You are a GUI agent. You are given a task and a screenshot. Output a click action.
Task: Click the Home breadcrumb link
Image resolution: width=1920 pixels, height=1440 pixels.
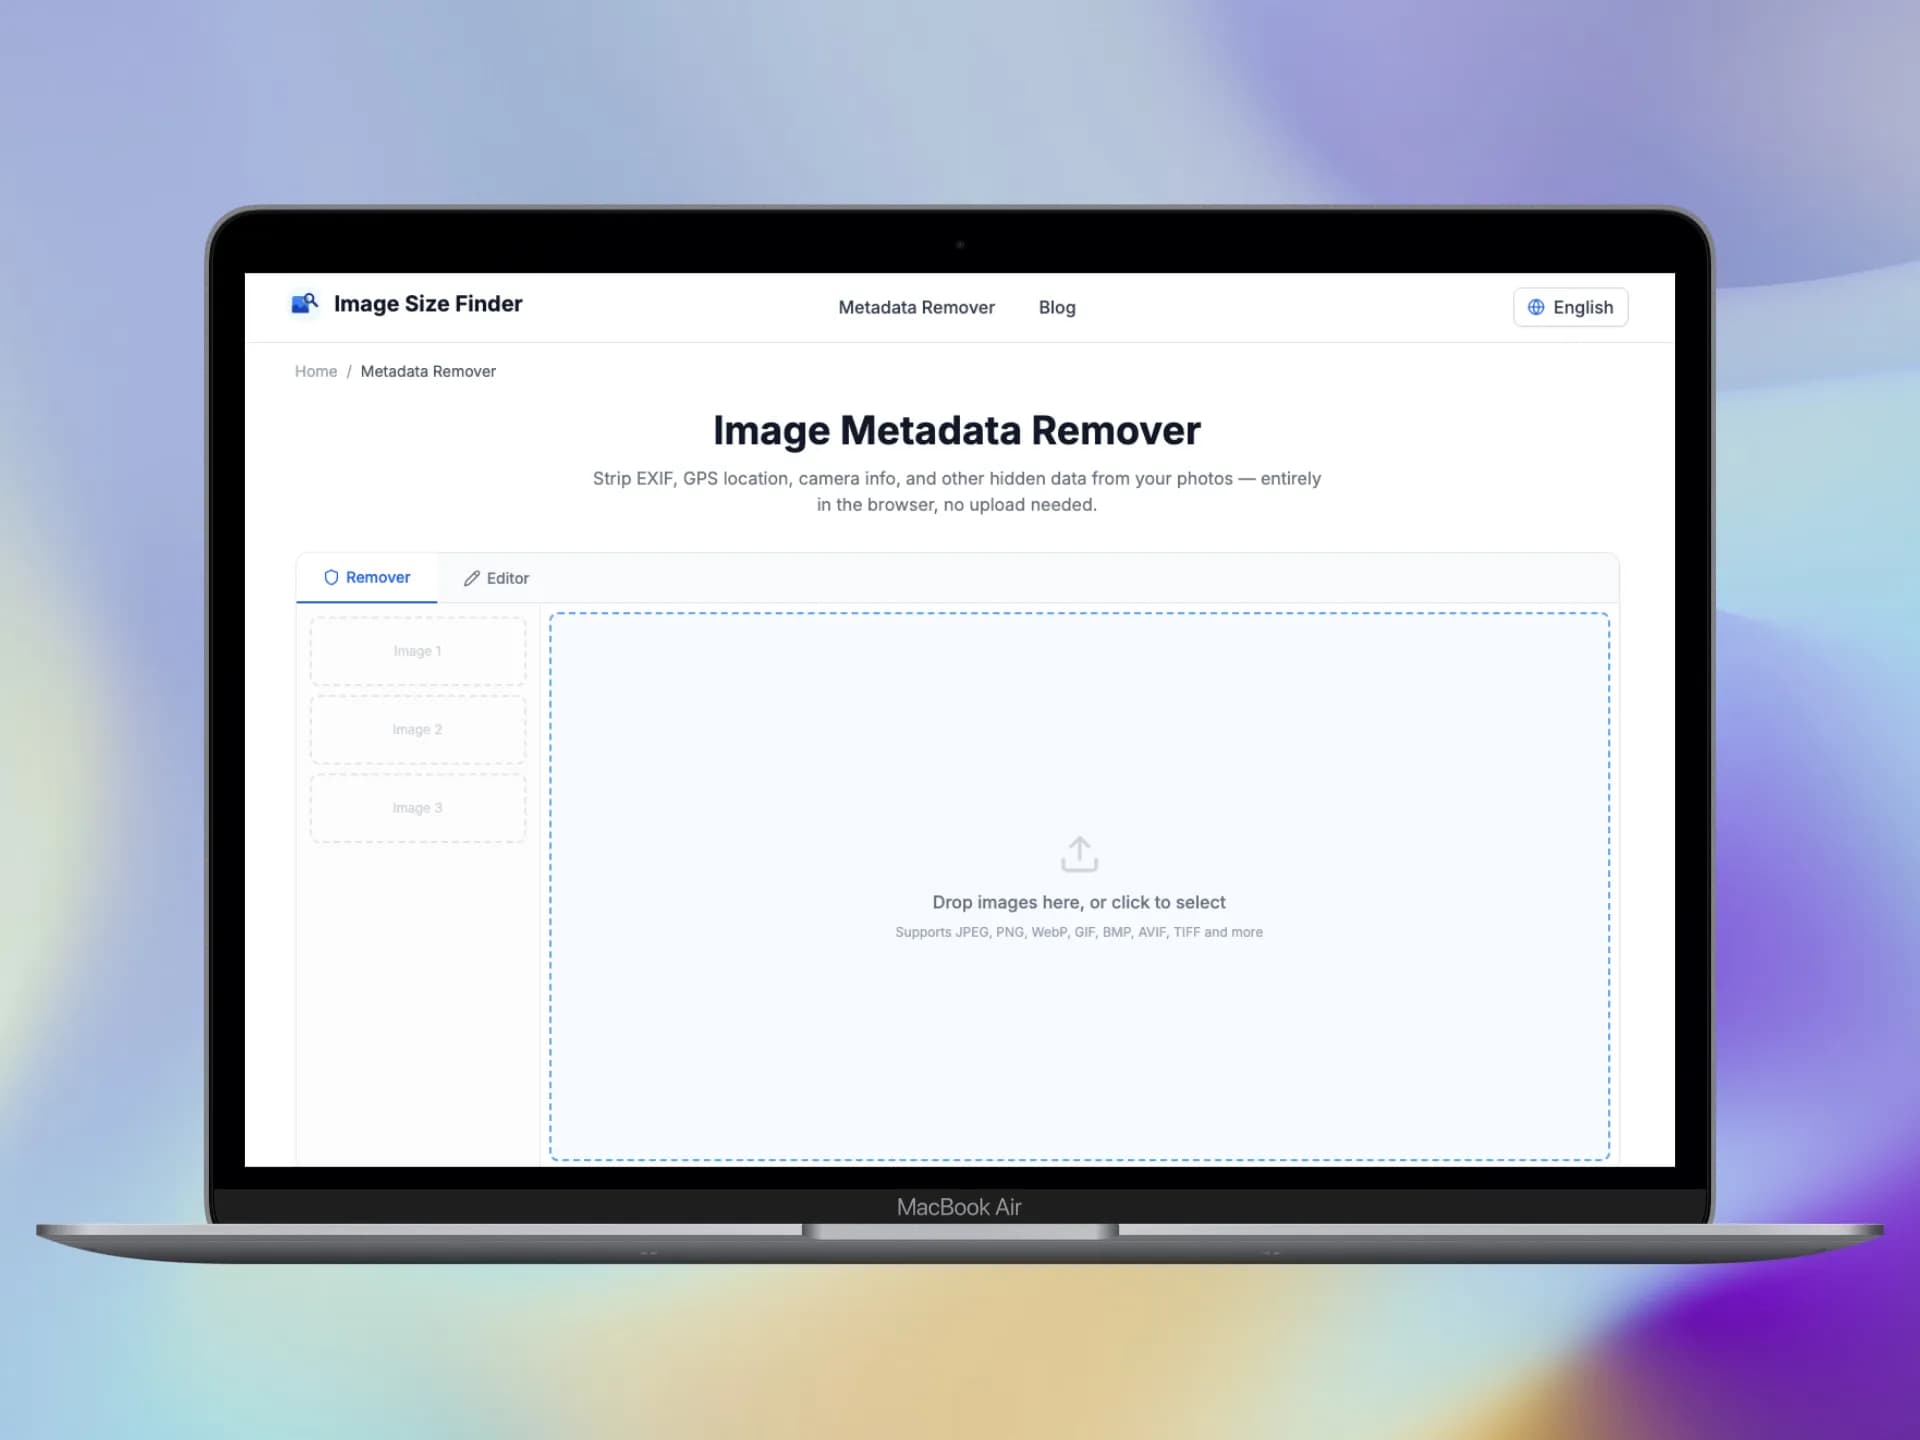[x=316, y=371]
